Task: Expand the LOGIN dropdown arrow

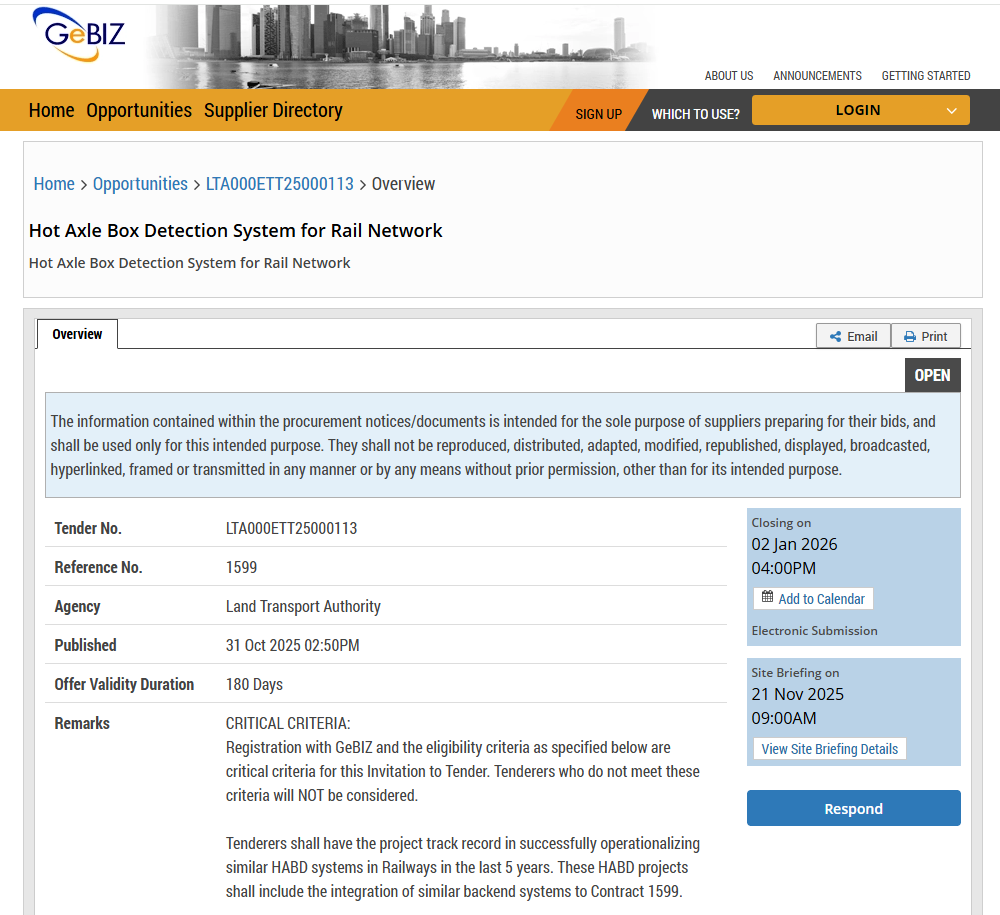Action: click(x=951, y=111)
